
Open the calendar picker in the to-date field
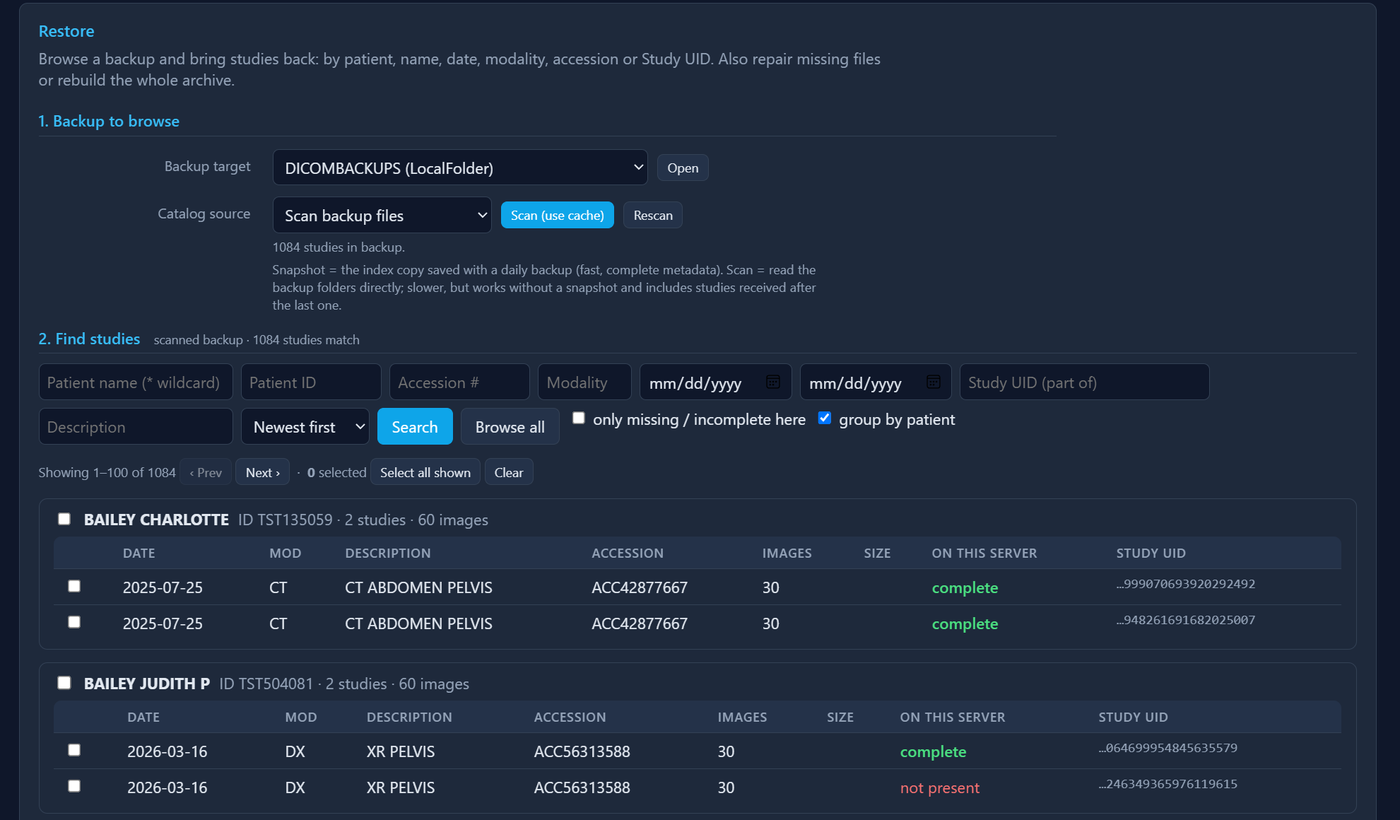pyautogui.click(x=933, y=382)
